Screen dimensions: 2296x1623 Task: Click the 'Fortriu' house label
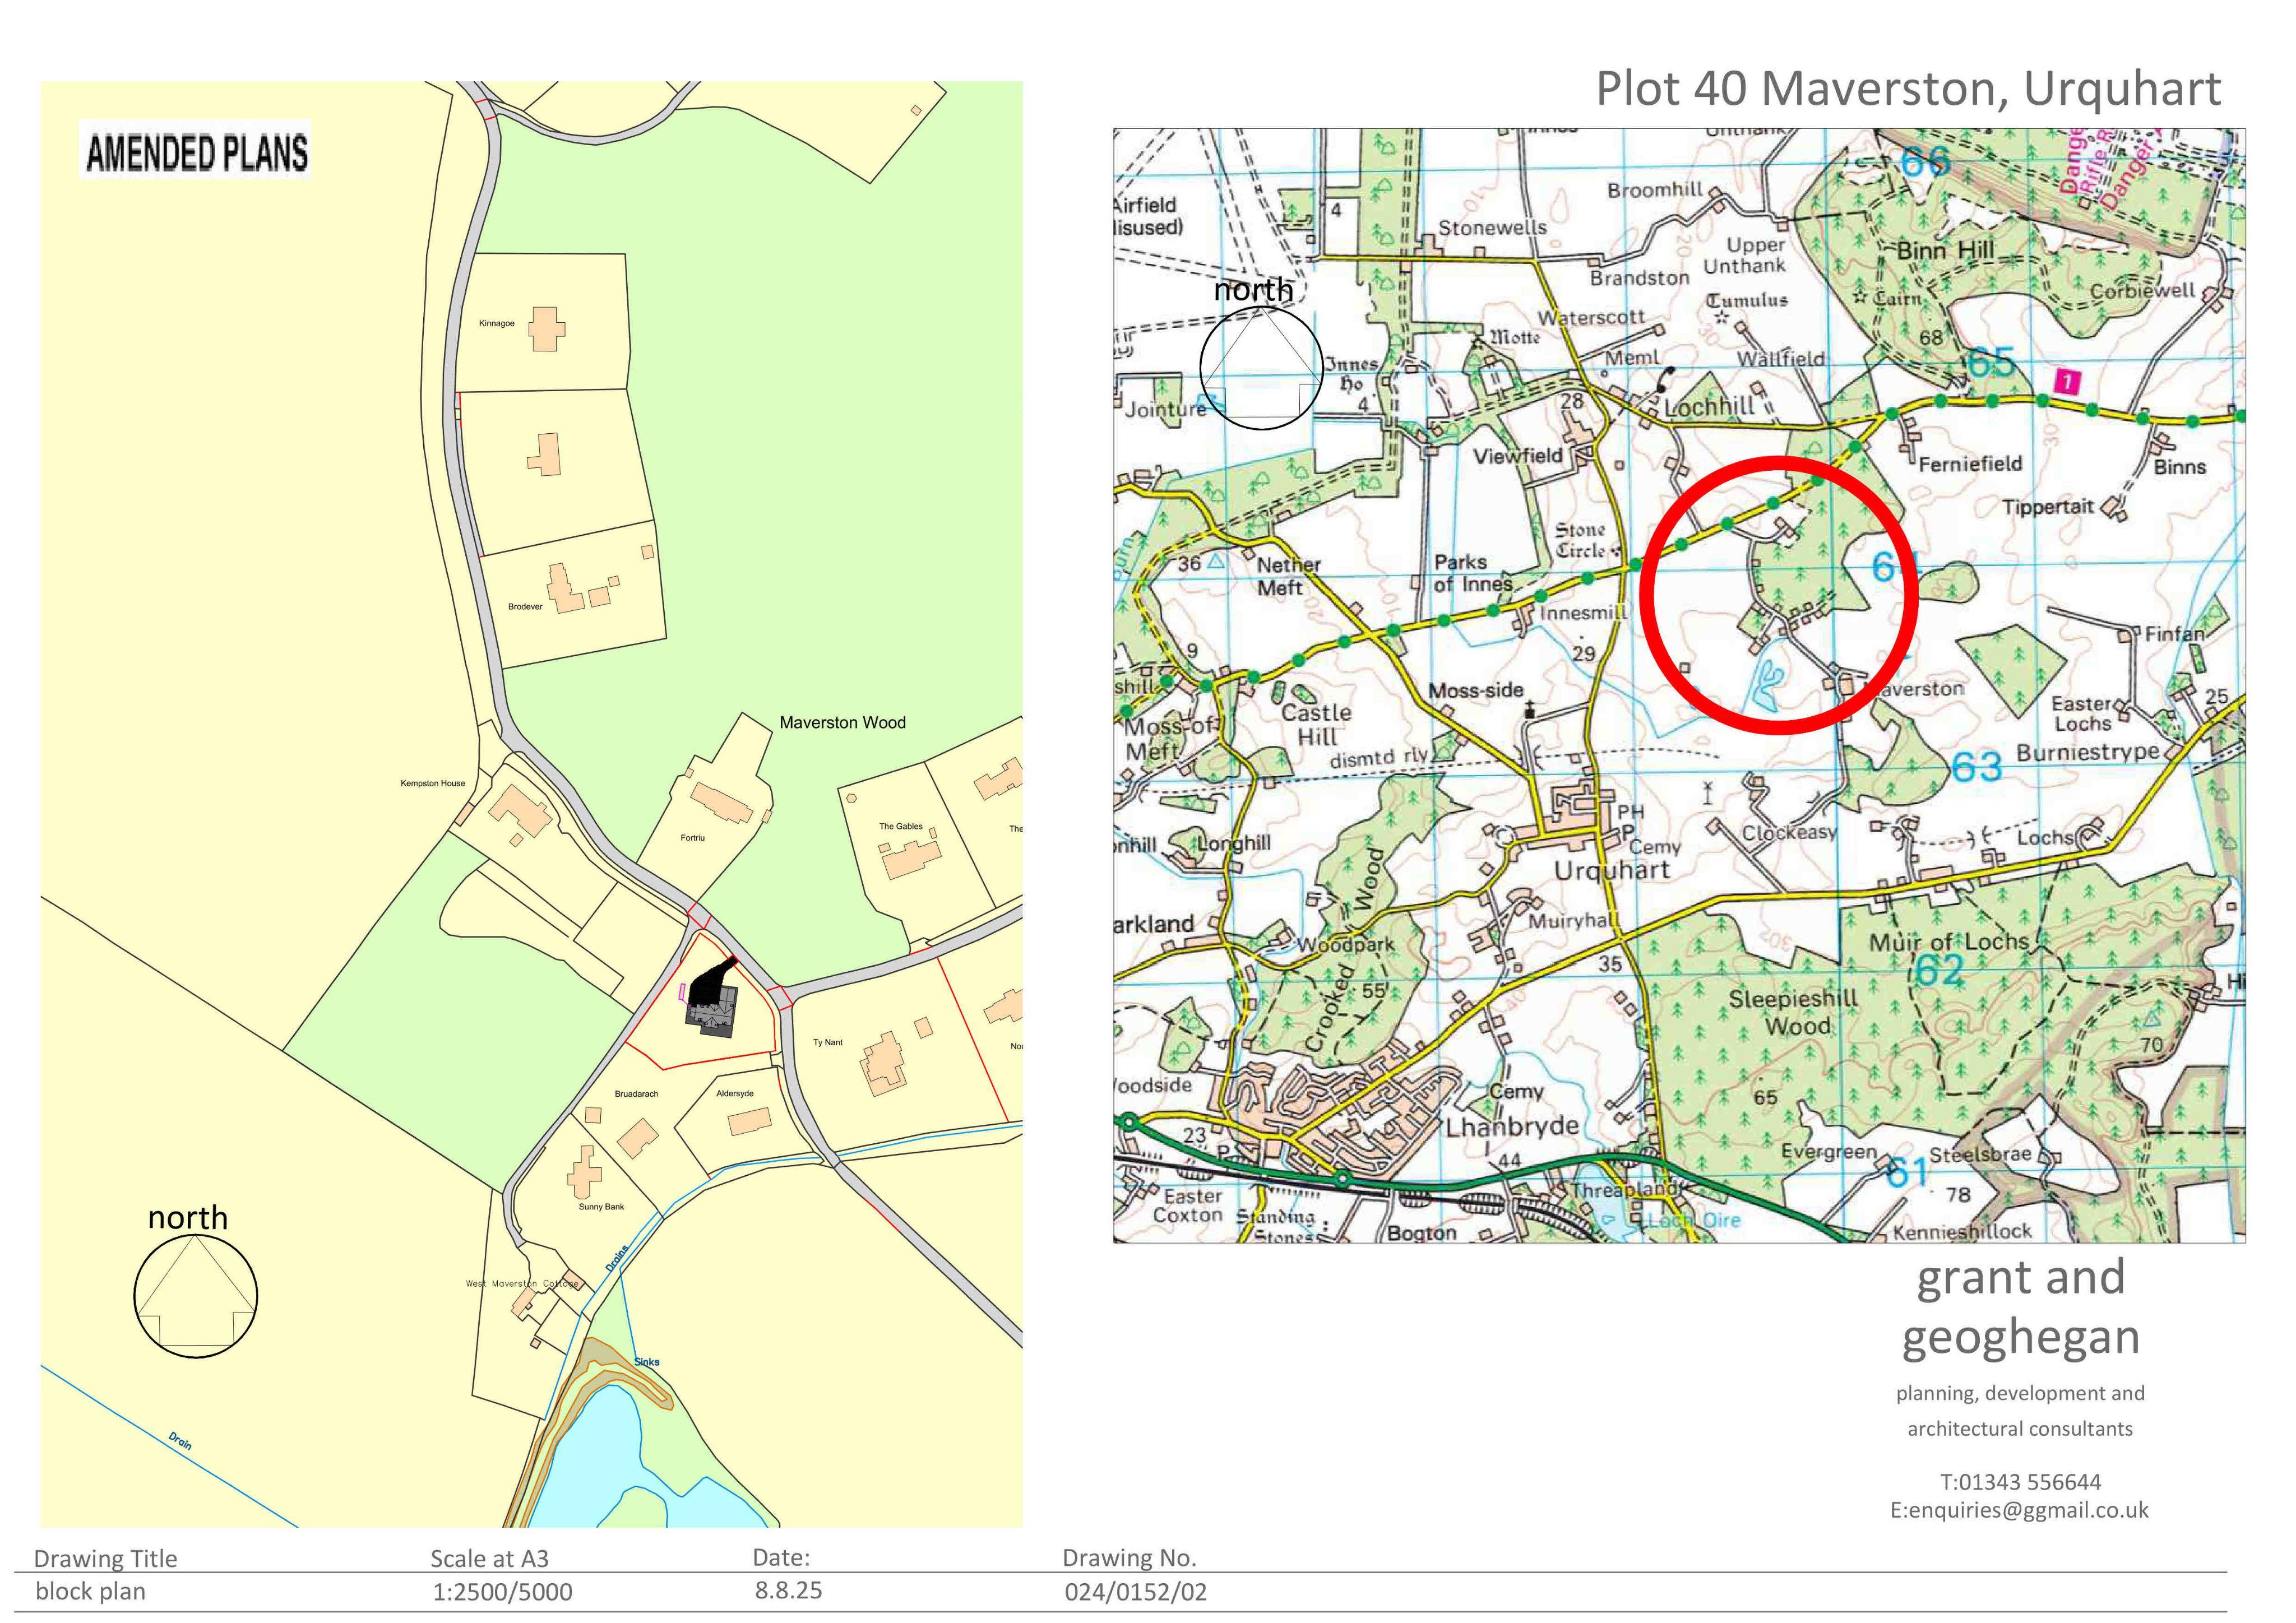point(692,837)
